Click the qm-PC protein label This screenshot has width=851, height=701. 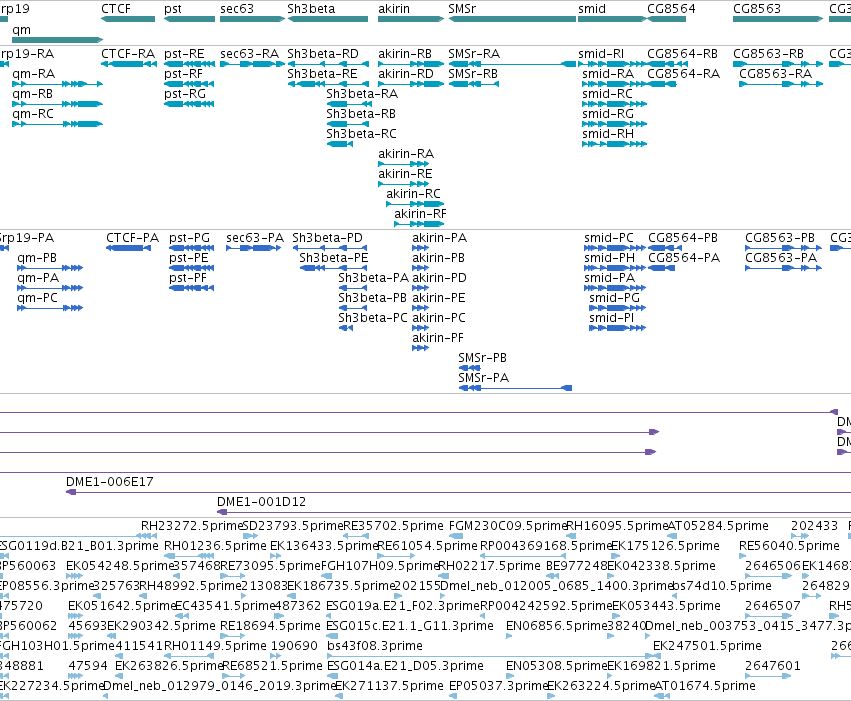point(37,298)
